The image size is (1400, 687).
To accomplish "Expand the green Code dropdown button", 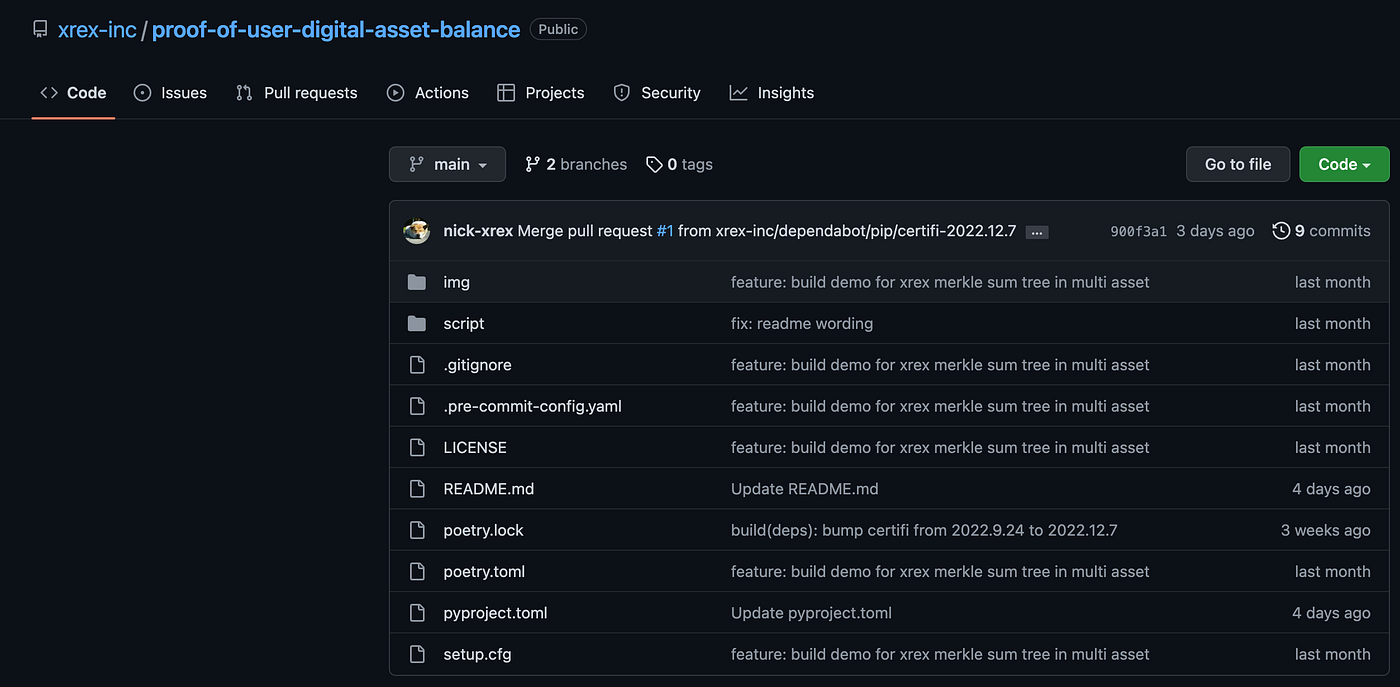I will [x=1344, y=164].
